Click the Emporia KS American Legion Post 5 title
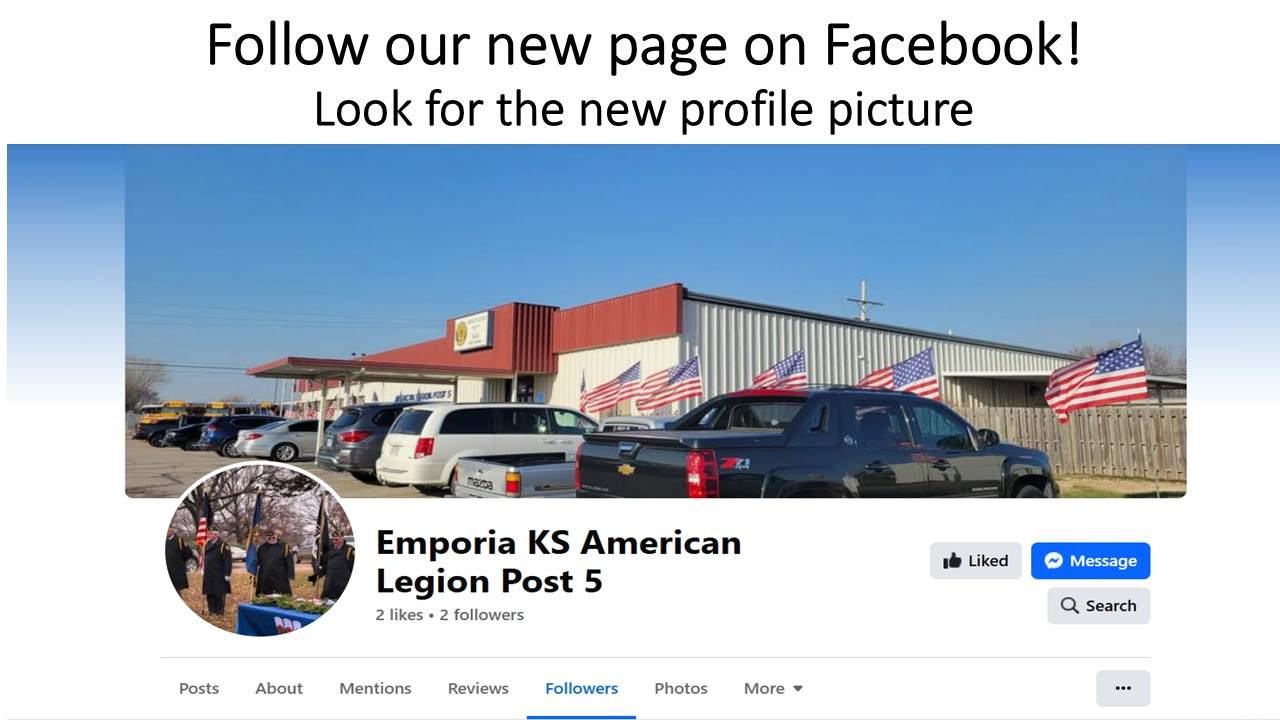This screenshot has width=1280, height=720. (x=559, y=561)
